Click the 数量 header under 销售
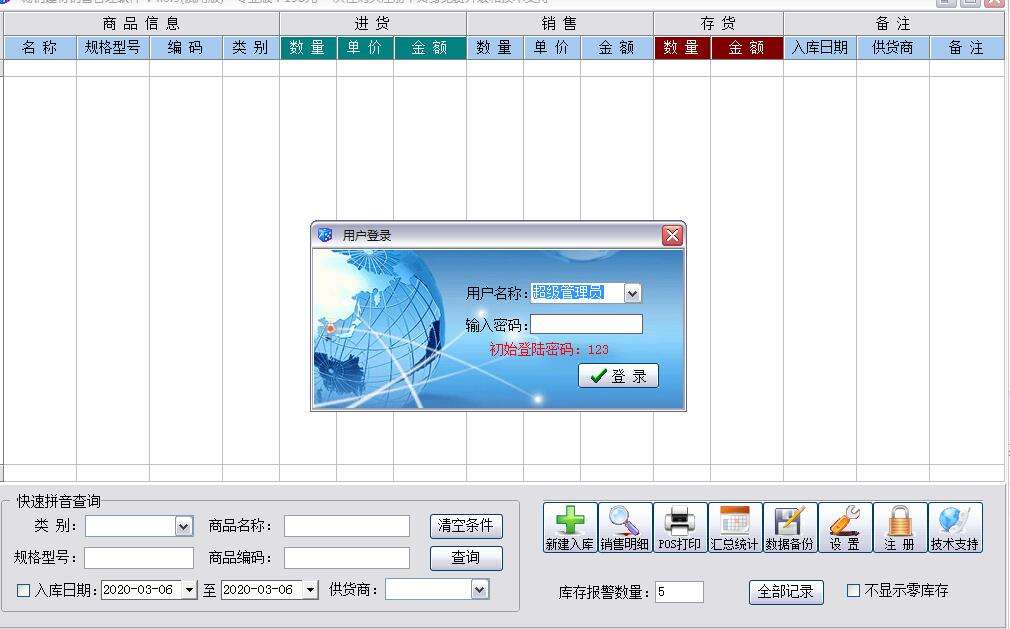 [495, 48]
